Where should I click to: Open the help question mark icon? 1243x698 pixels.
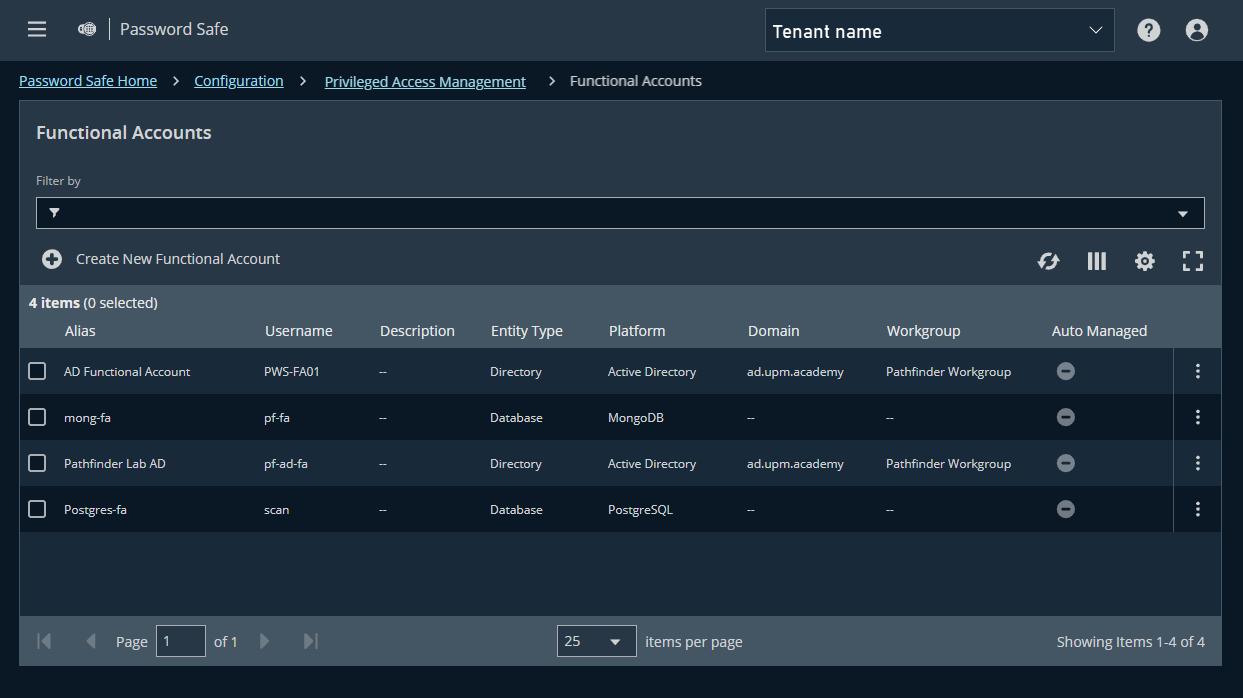tap(1148, 30)
